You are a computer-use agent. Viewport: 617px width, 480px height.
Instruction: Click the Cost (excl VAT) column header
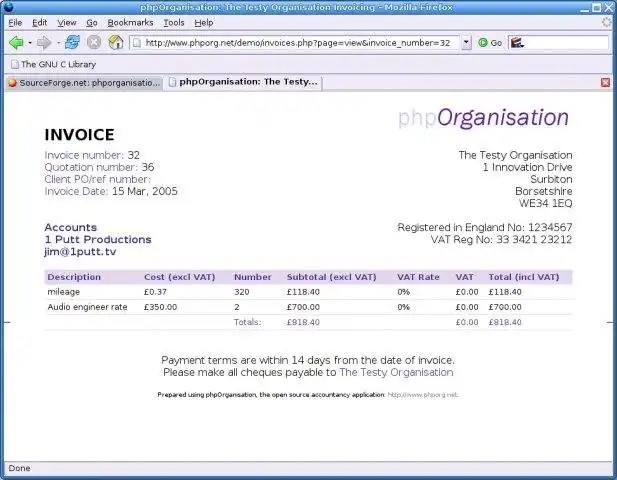[x=179, y=277]
